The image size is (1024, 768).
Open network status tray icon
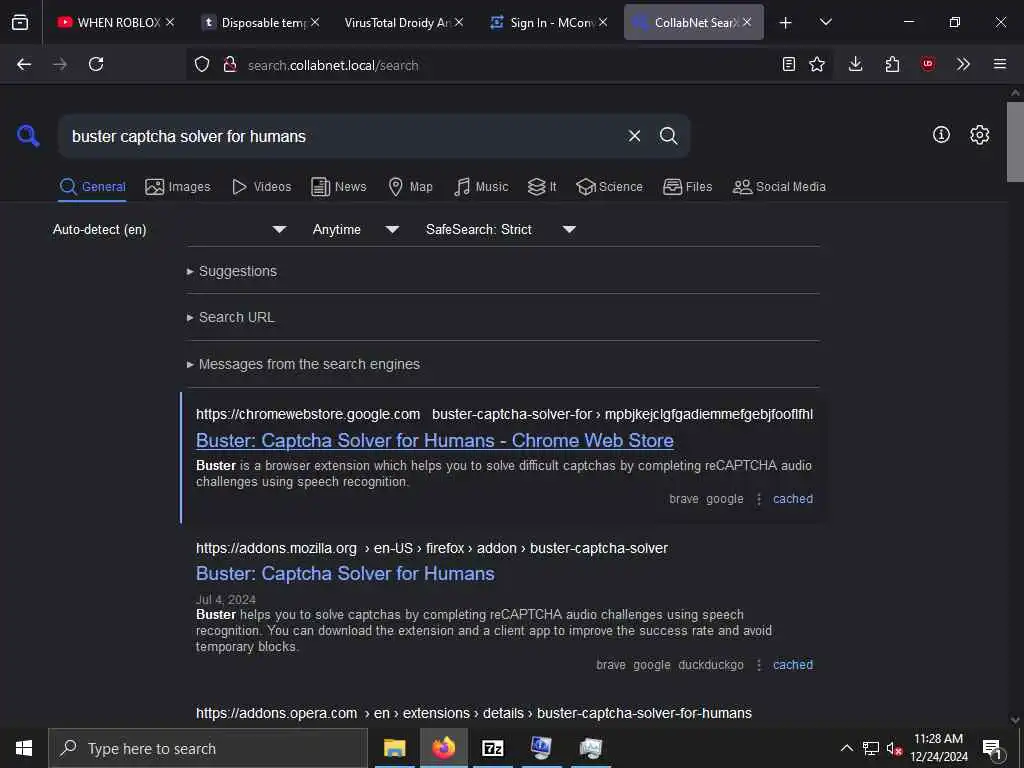(x=871, y=748)
